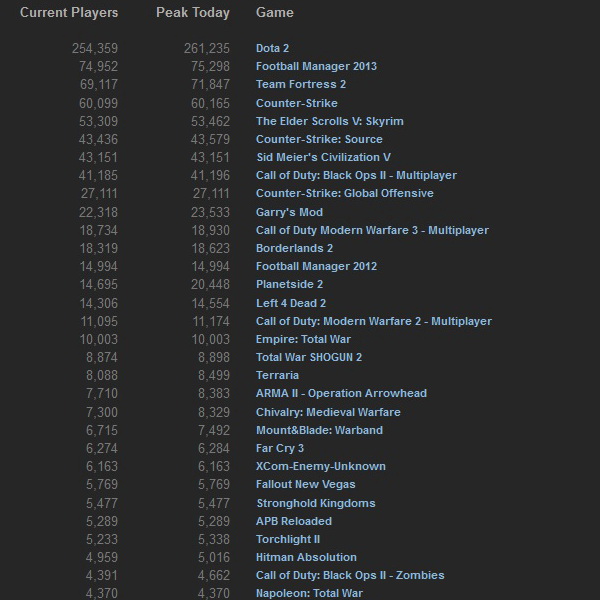
Task: Click Counter-Strike: Global Offensive link
Action: click(344, 193)
